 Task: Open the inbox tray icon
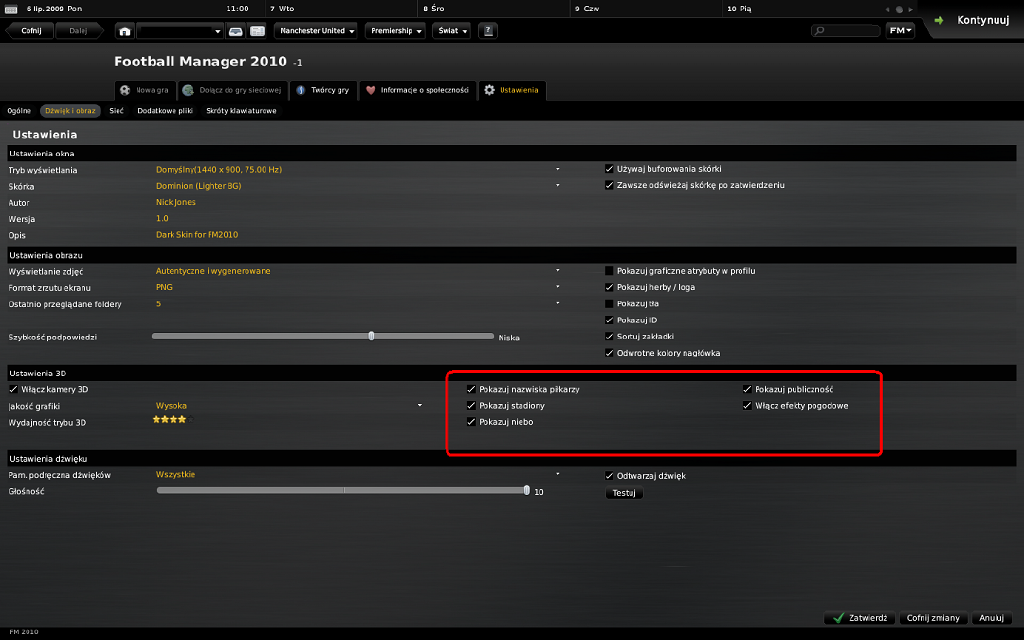coord(236,31)
